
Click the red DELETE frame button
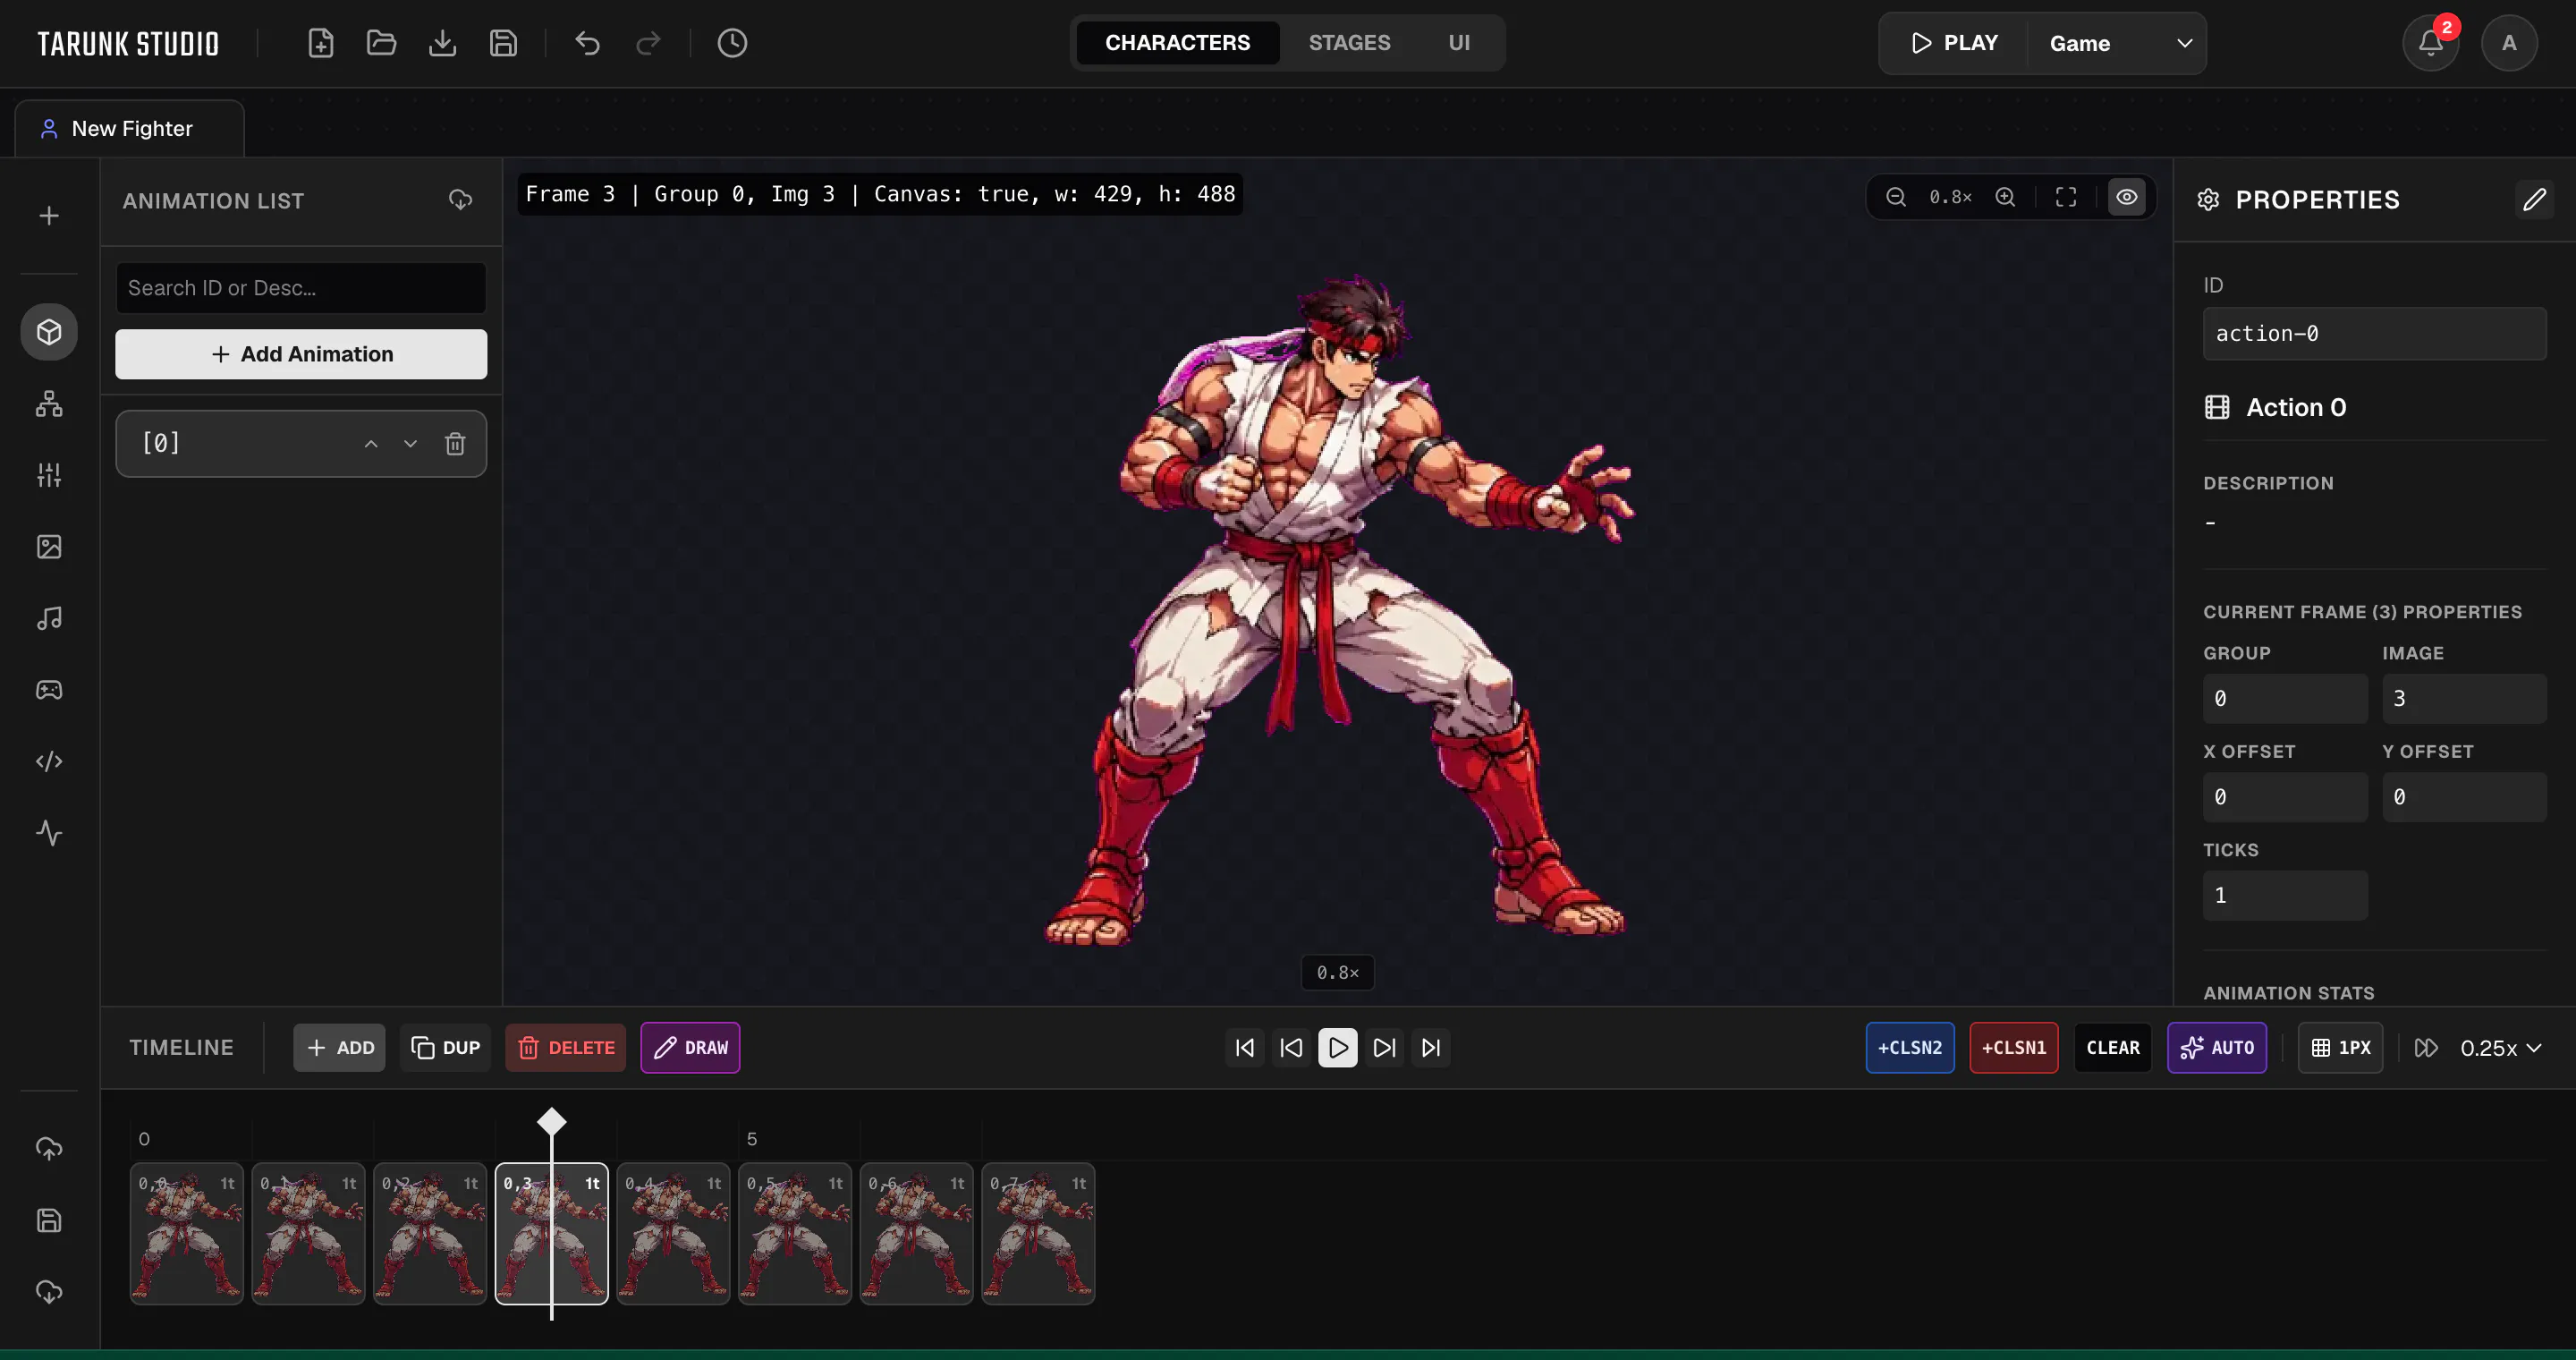[566, 1048]
